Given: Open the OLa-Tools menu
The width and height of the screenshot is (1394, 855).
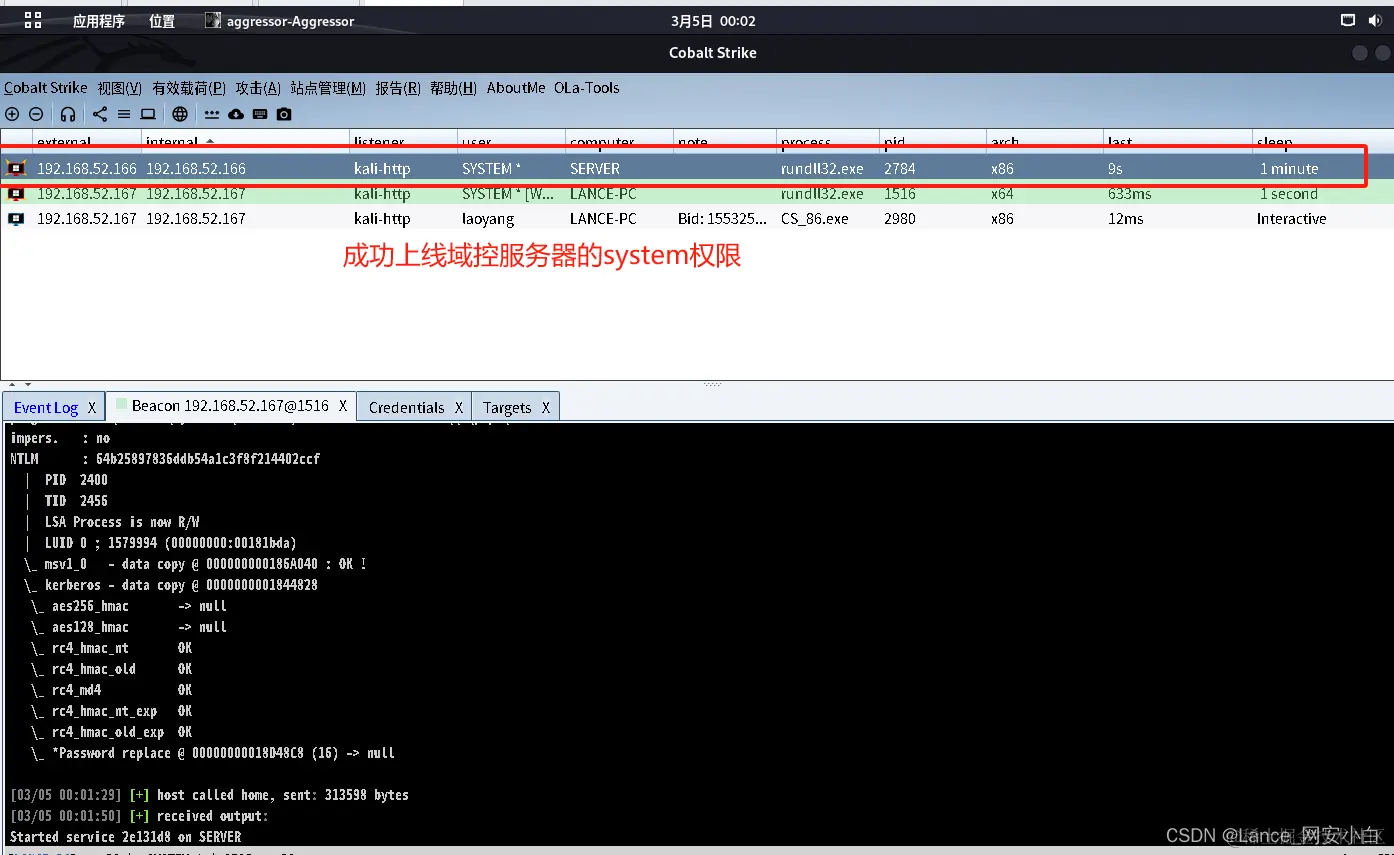Looking at the screenshot, I should (x=587, y=88).
